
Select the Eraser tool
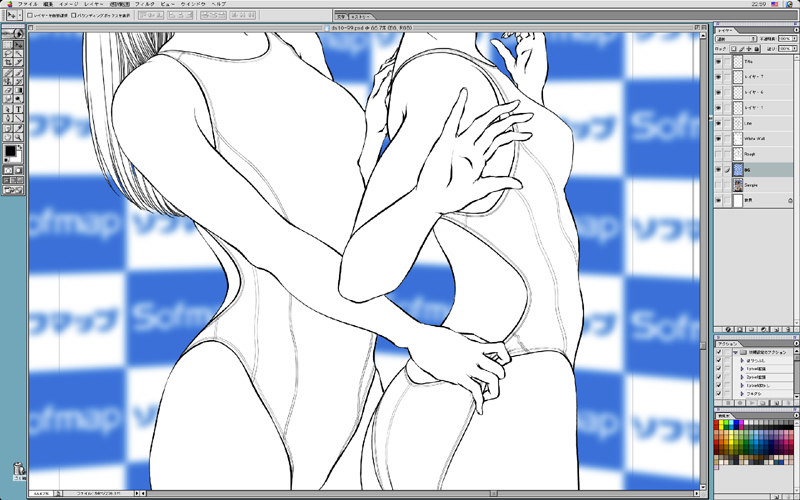coord(8,90)
